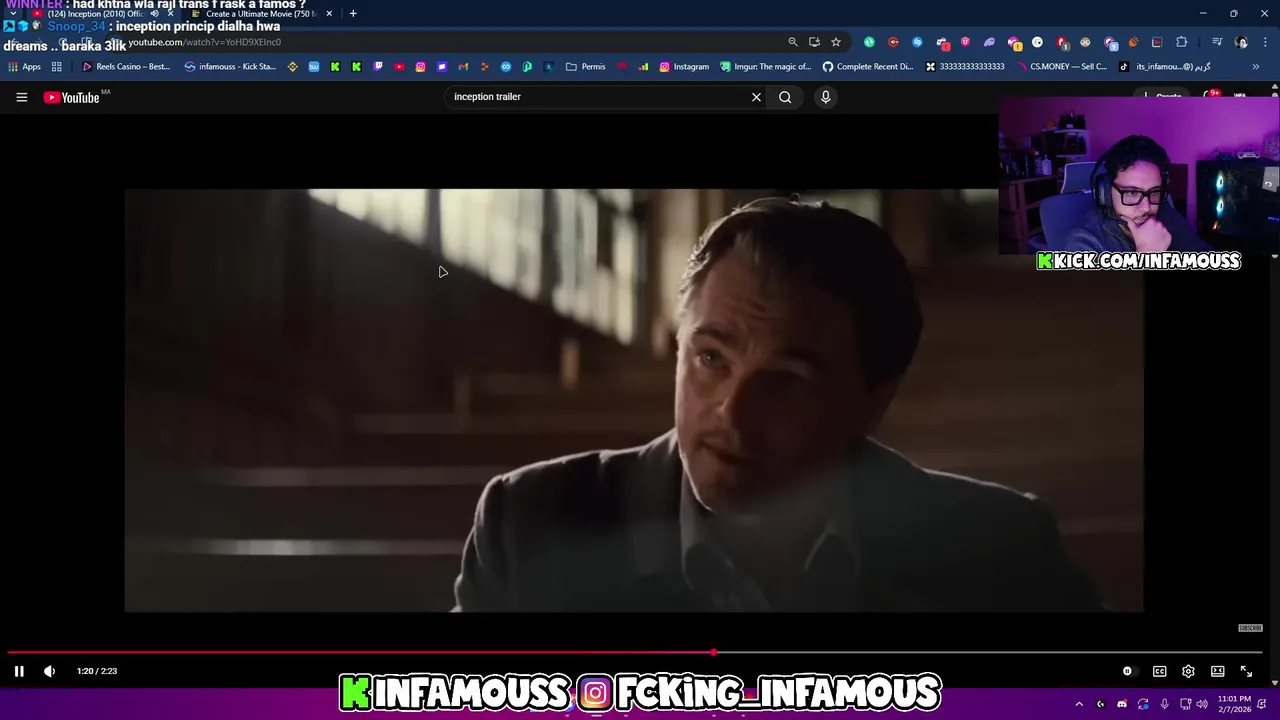This screenshot has height=720, width=1280.
Task: Open the Apps bookmark
Action: pos(25,67)
